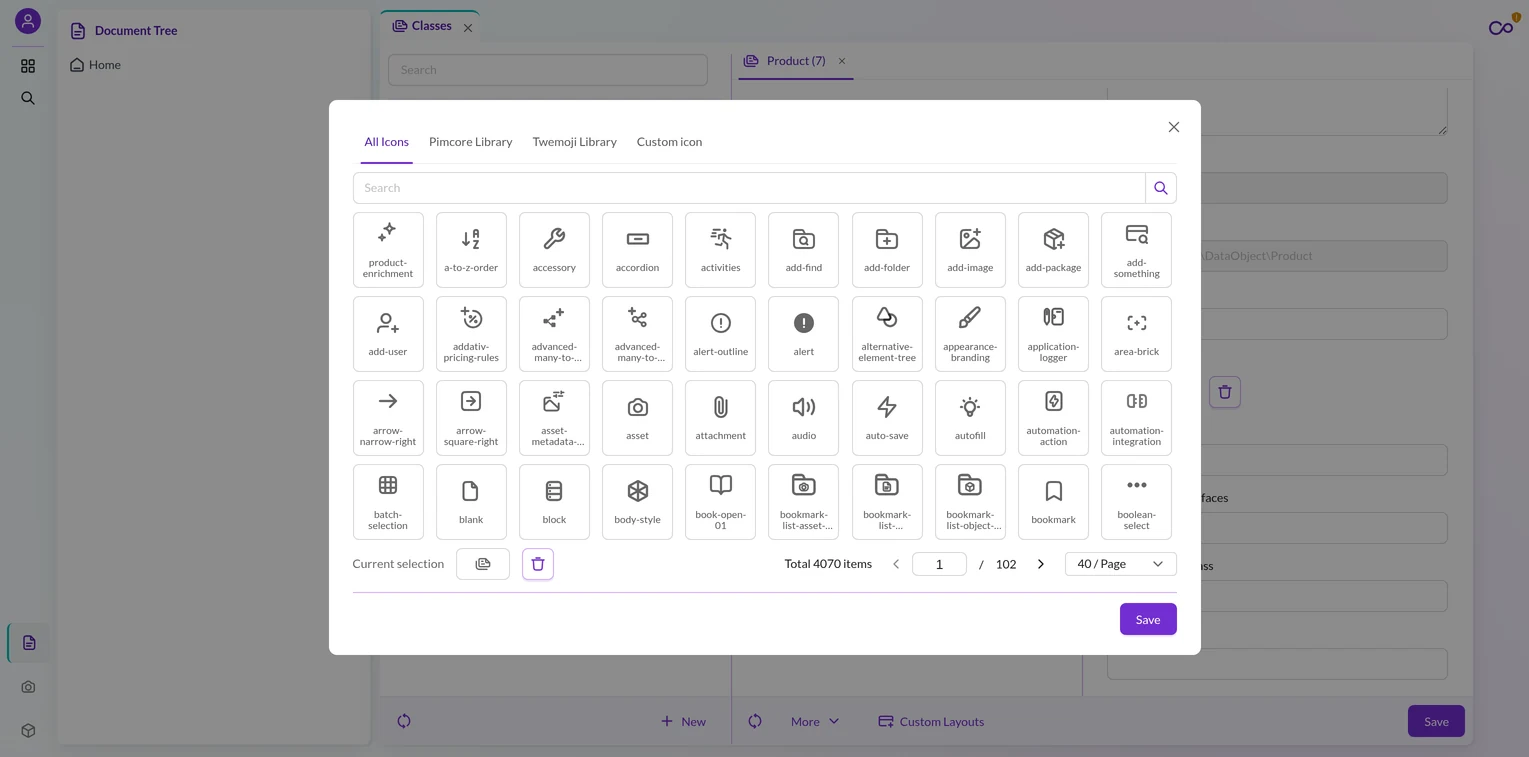Pick the blank document icon
1529x757 pixels.
(x=471, y=501)
